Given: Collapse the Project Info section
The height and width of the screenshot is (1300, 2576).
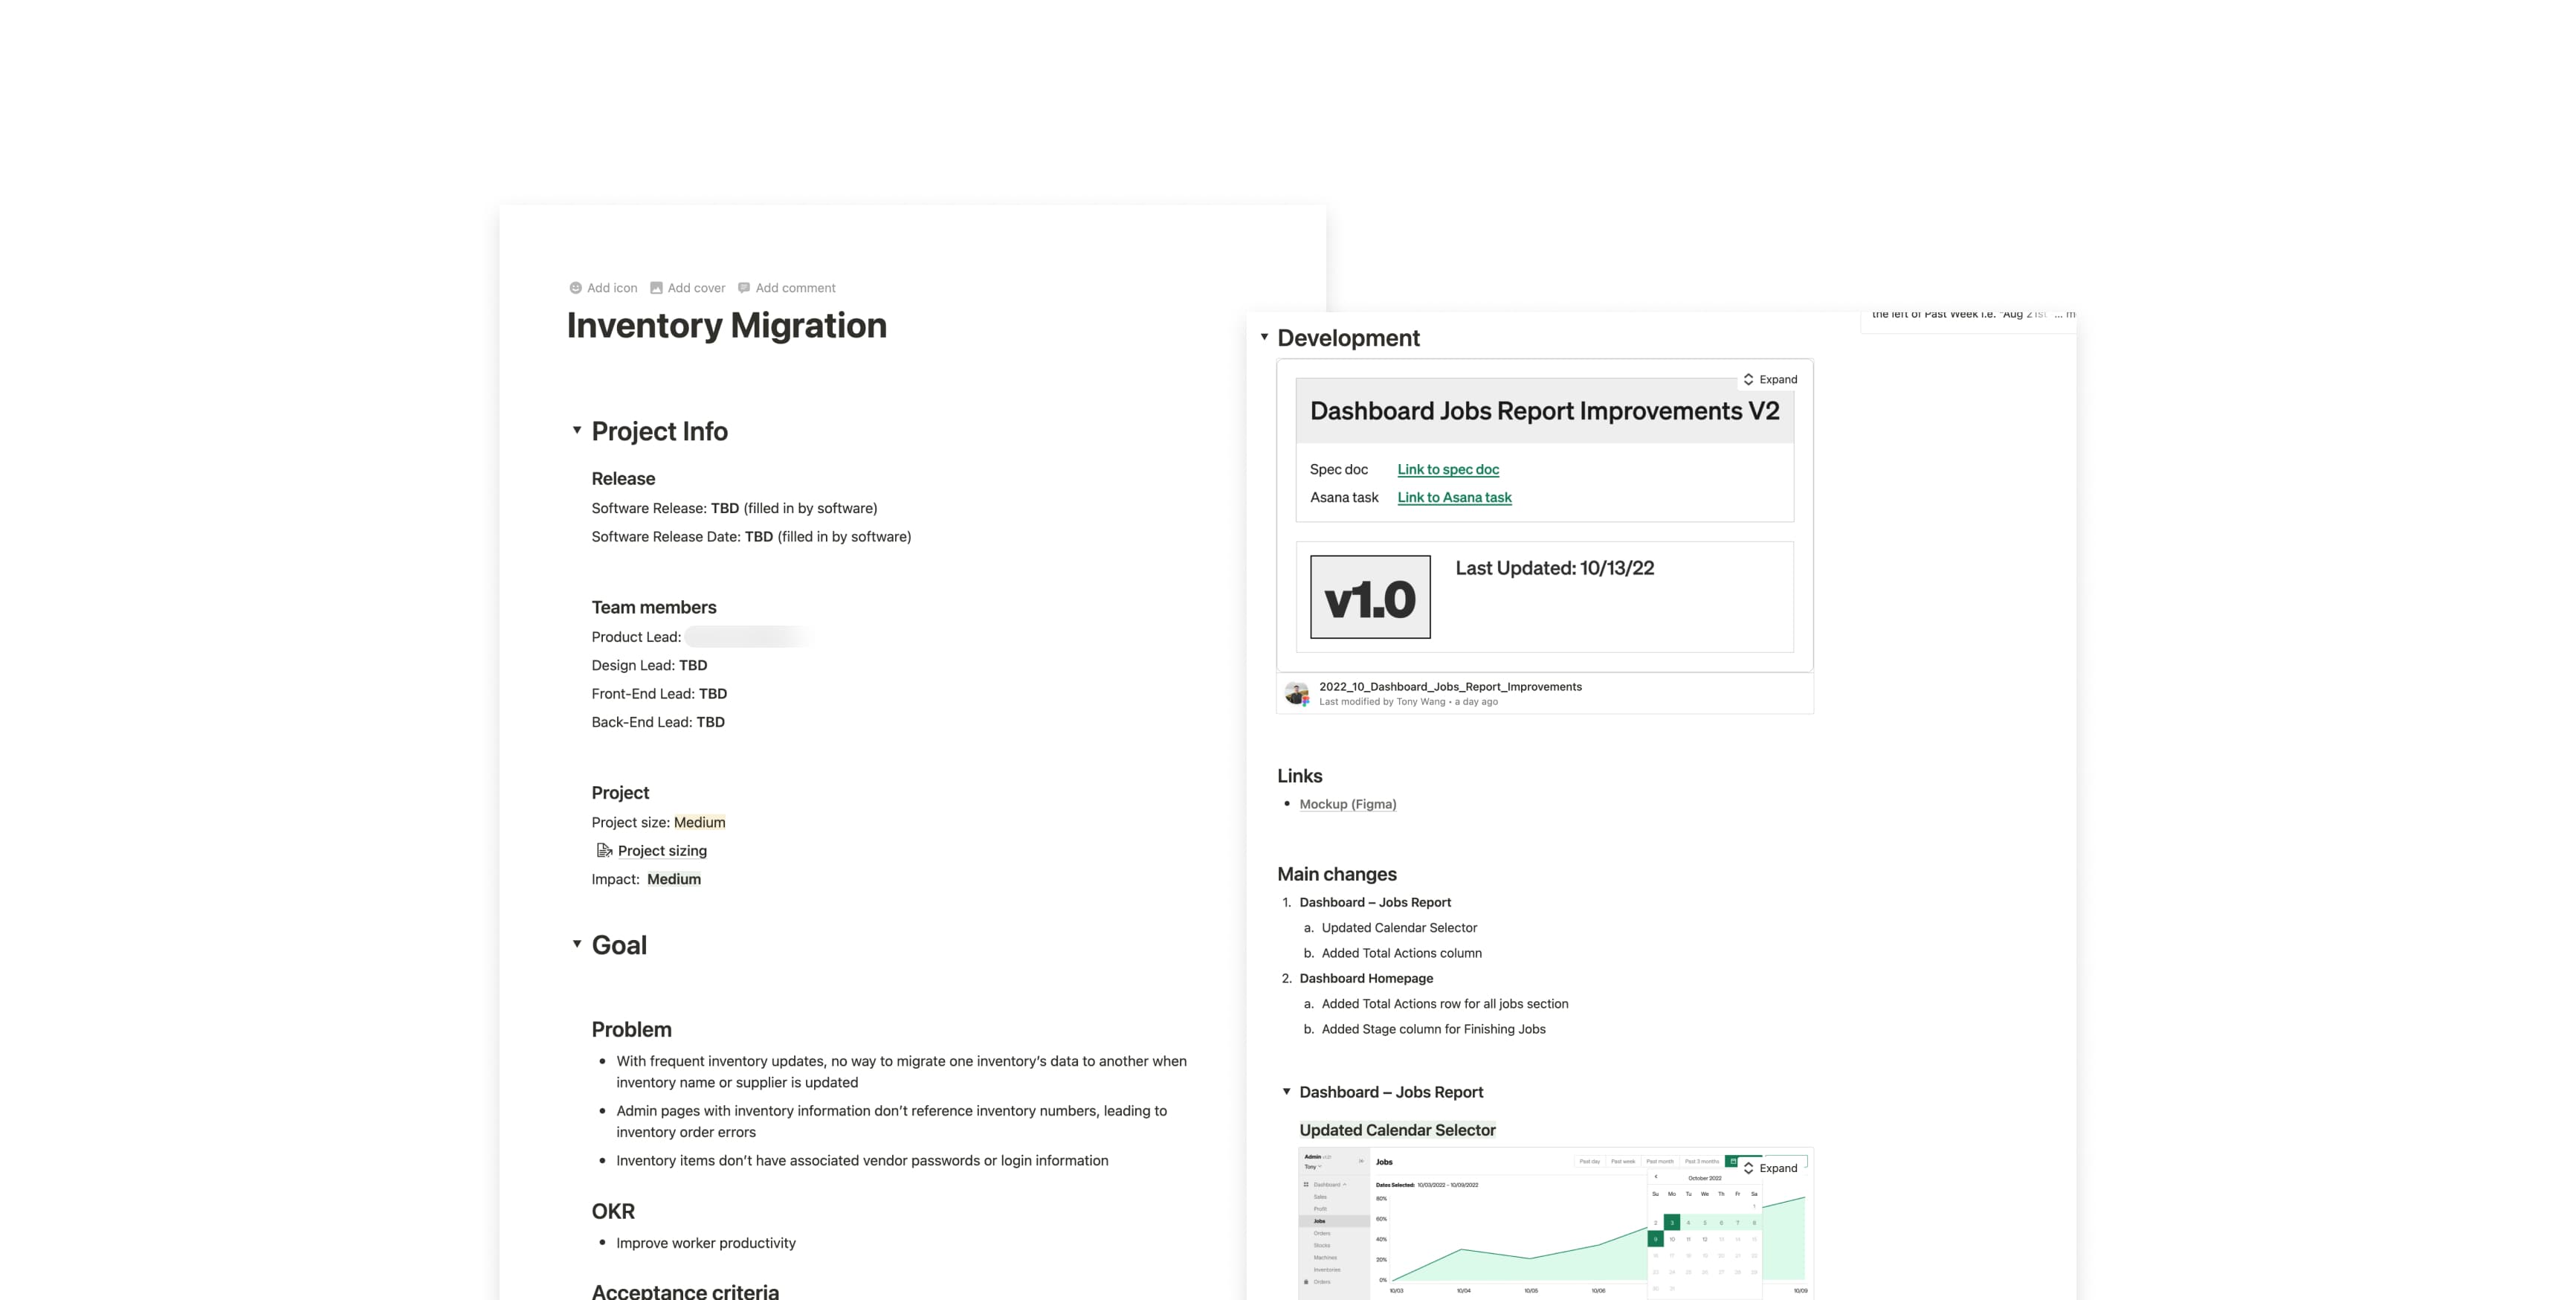Looking at the screenshot, I should [577, 430].
